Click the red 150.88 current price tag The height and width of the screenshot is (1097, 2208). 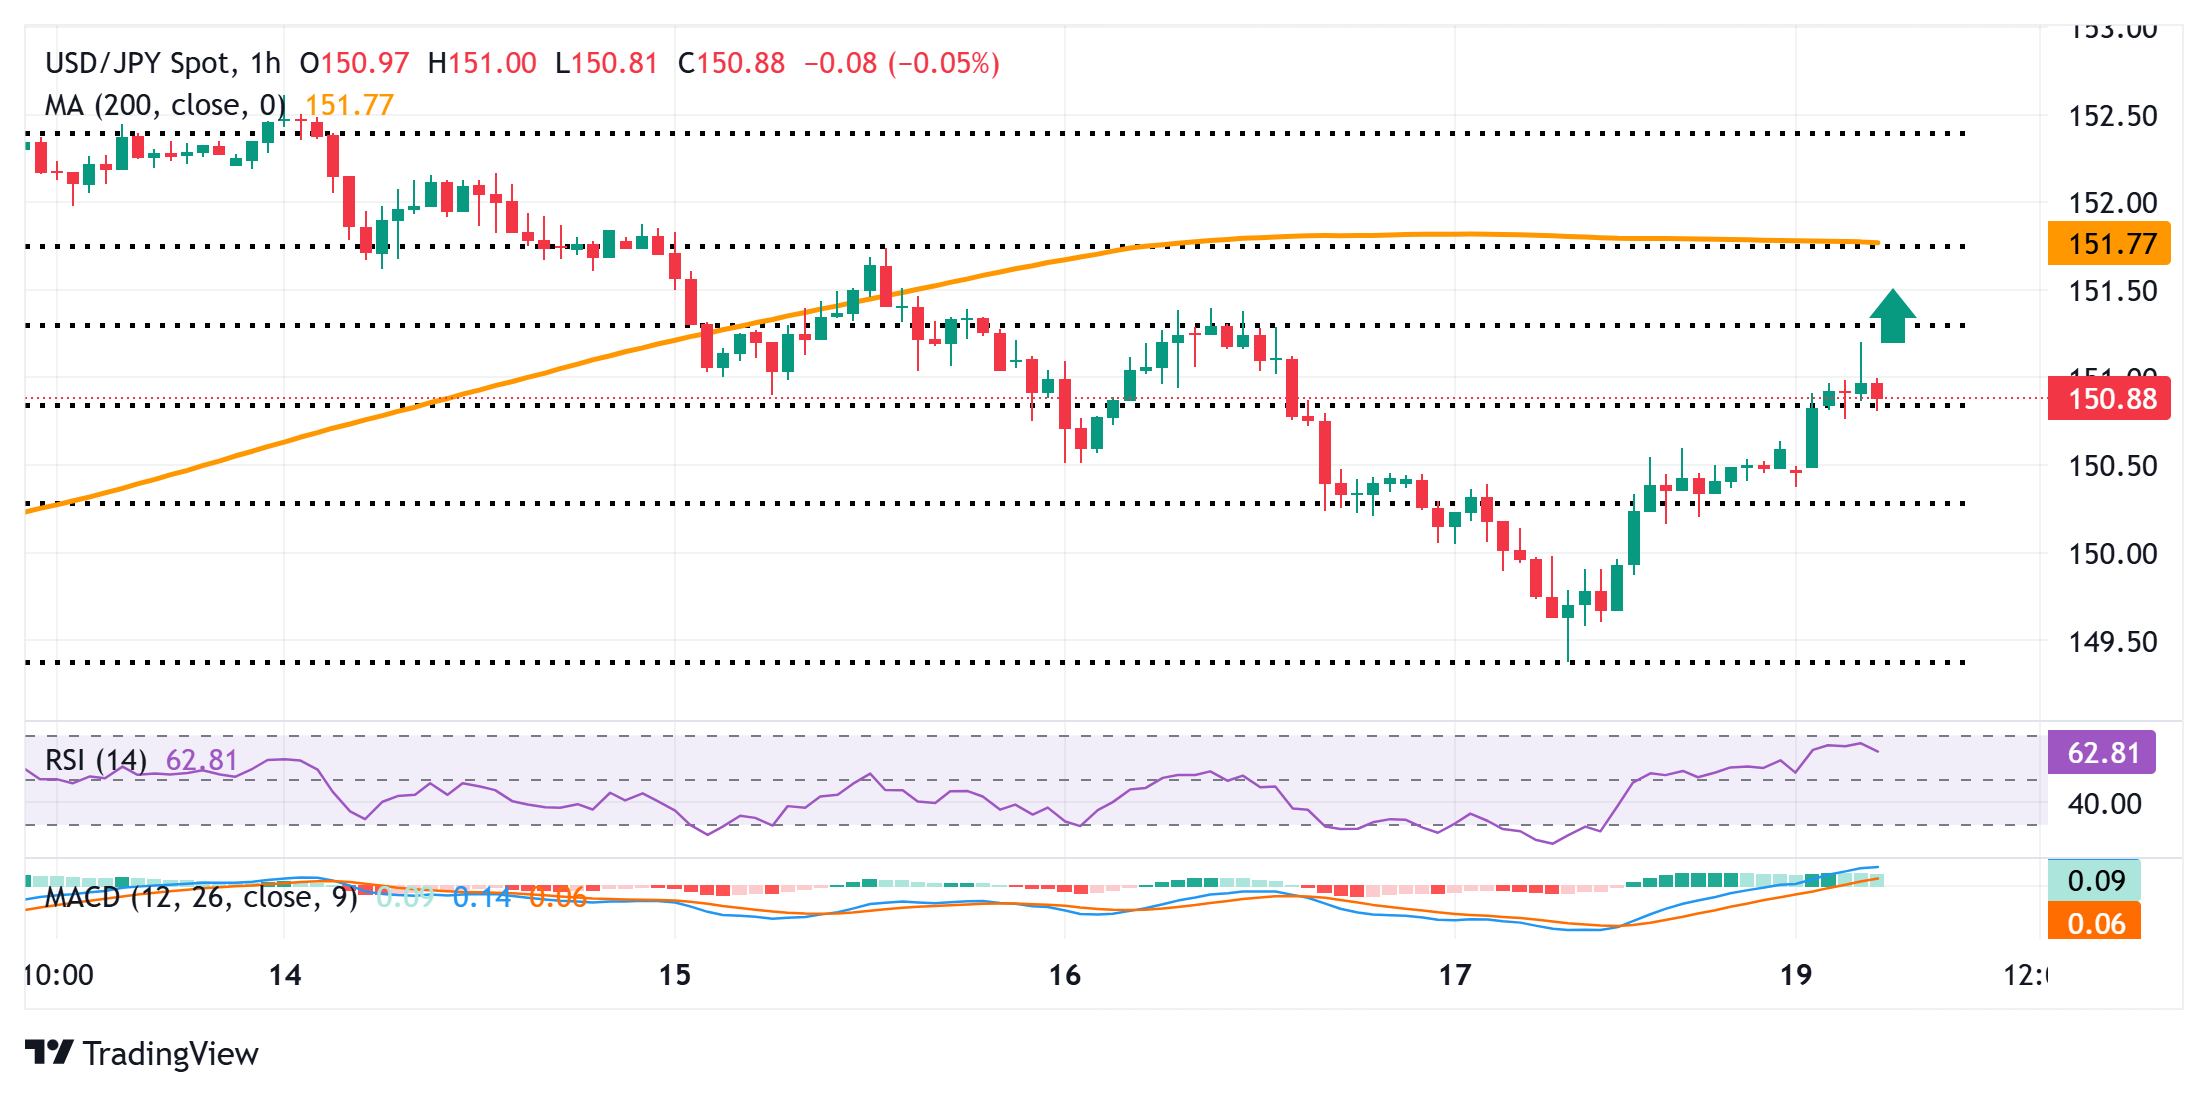[2108, 399]
